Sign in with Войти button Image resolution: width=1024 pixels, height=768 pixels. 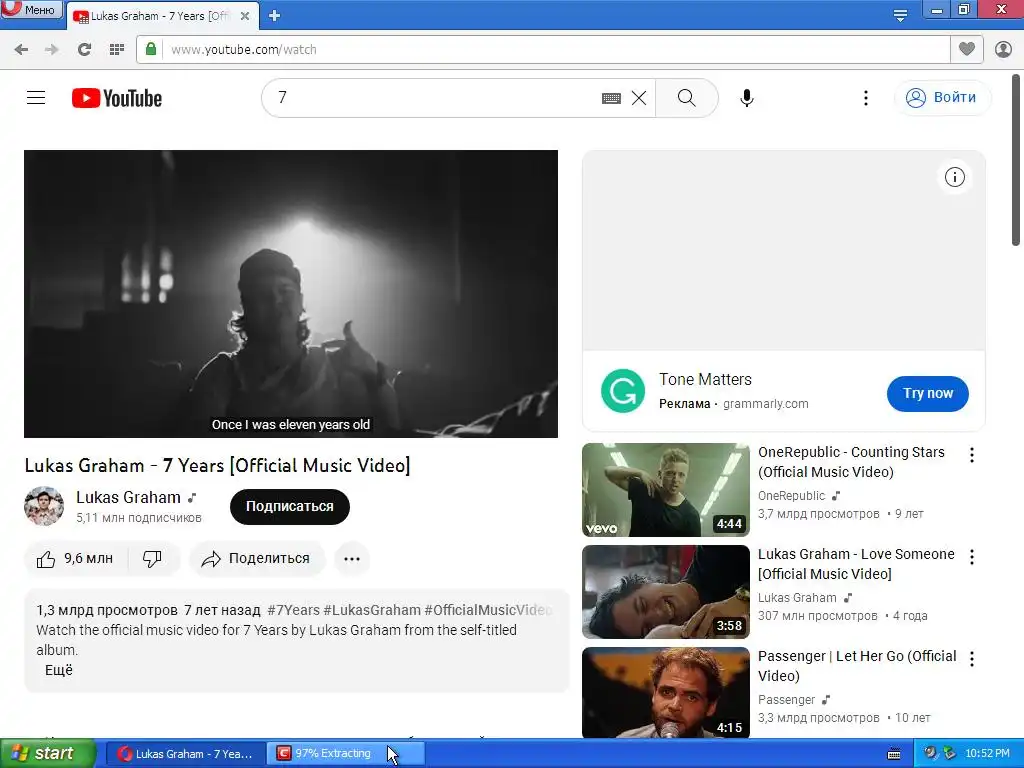point(942,98)
